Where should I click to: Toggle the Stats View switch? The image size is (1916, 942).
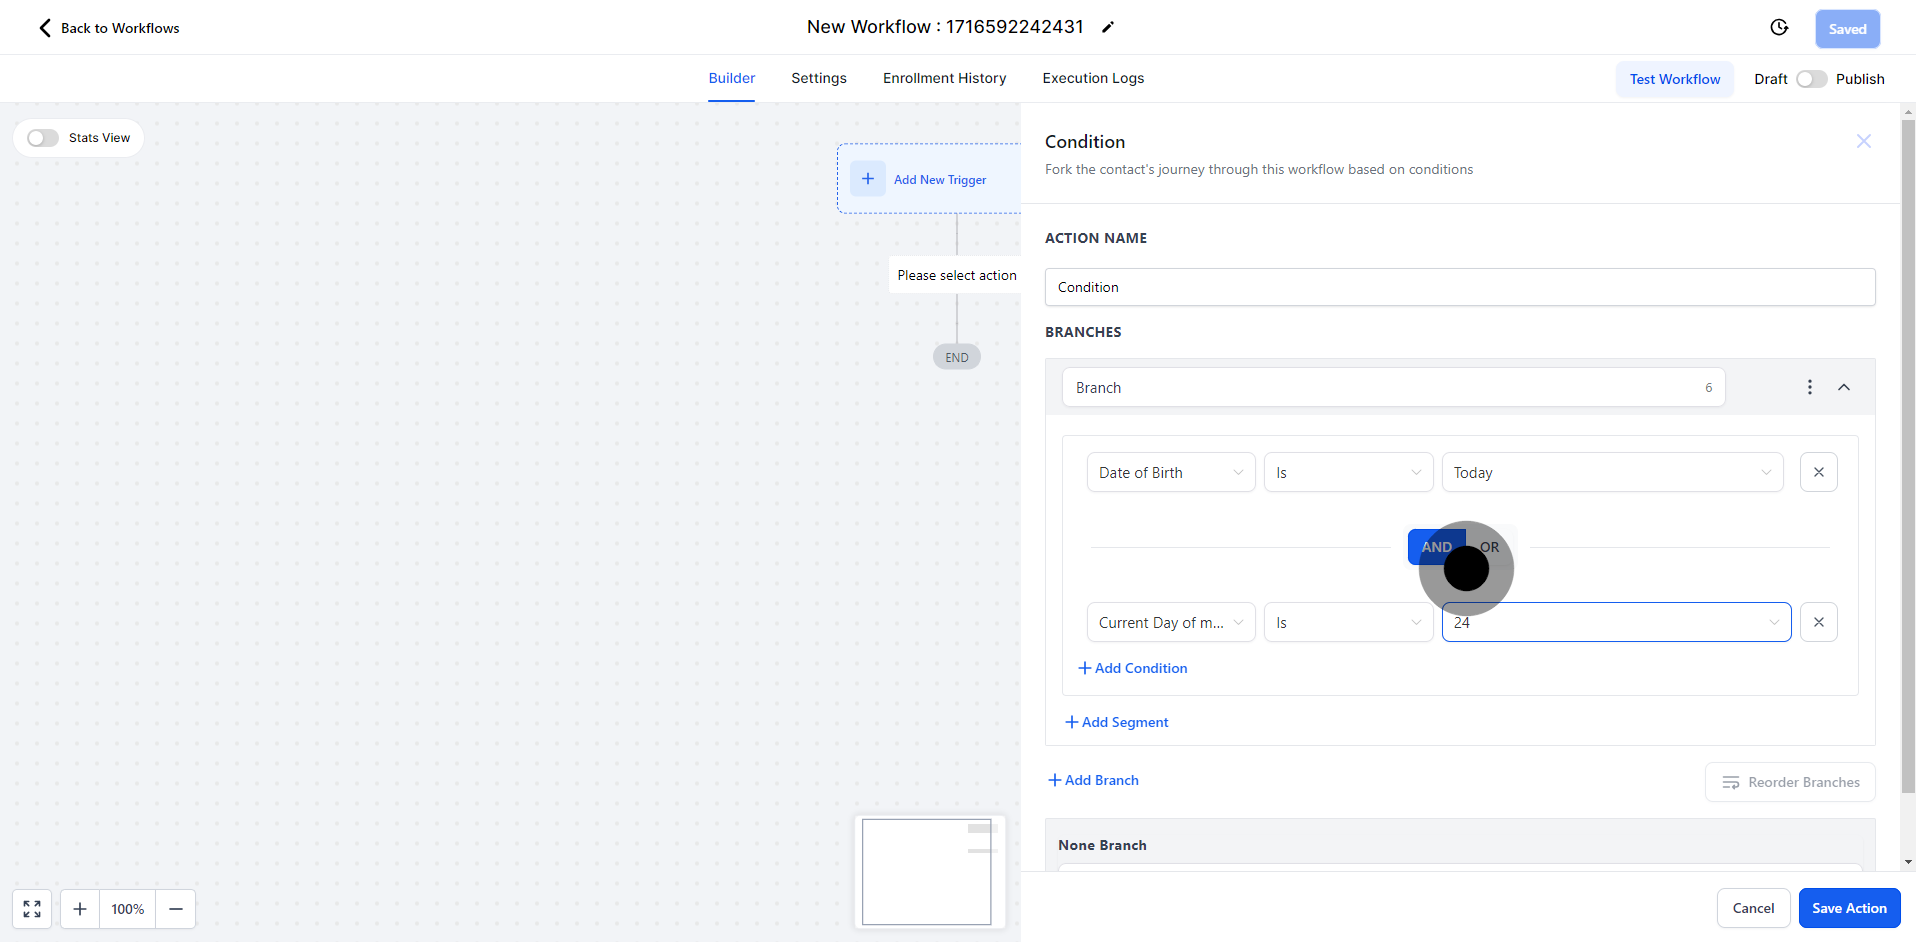point(43,138)
